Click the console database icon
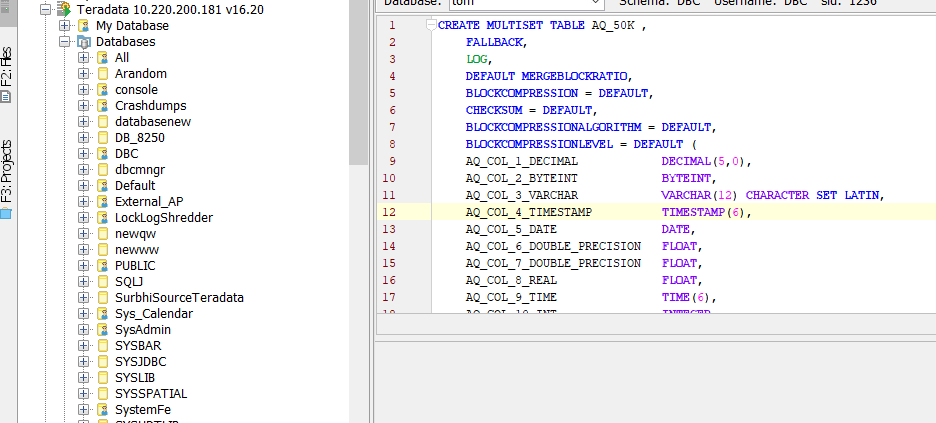This screenshot has width=936, height=423. (102, 90)
